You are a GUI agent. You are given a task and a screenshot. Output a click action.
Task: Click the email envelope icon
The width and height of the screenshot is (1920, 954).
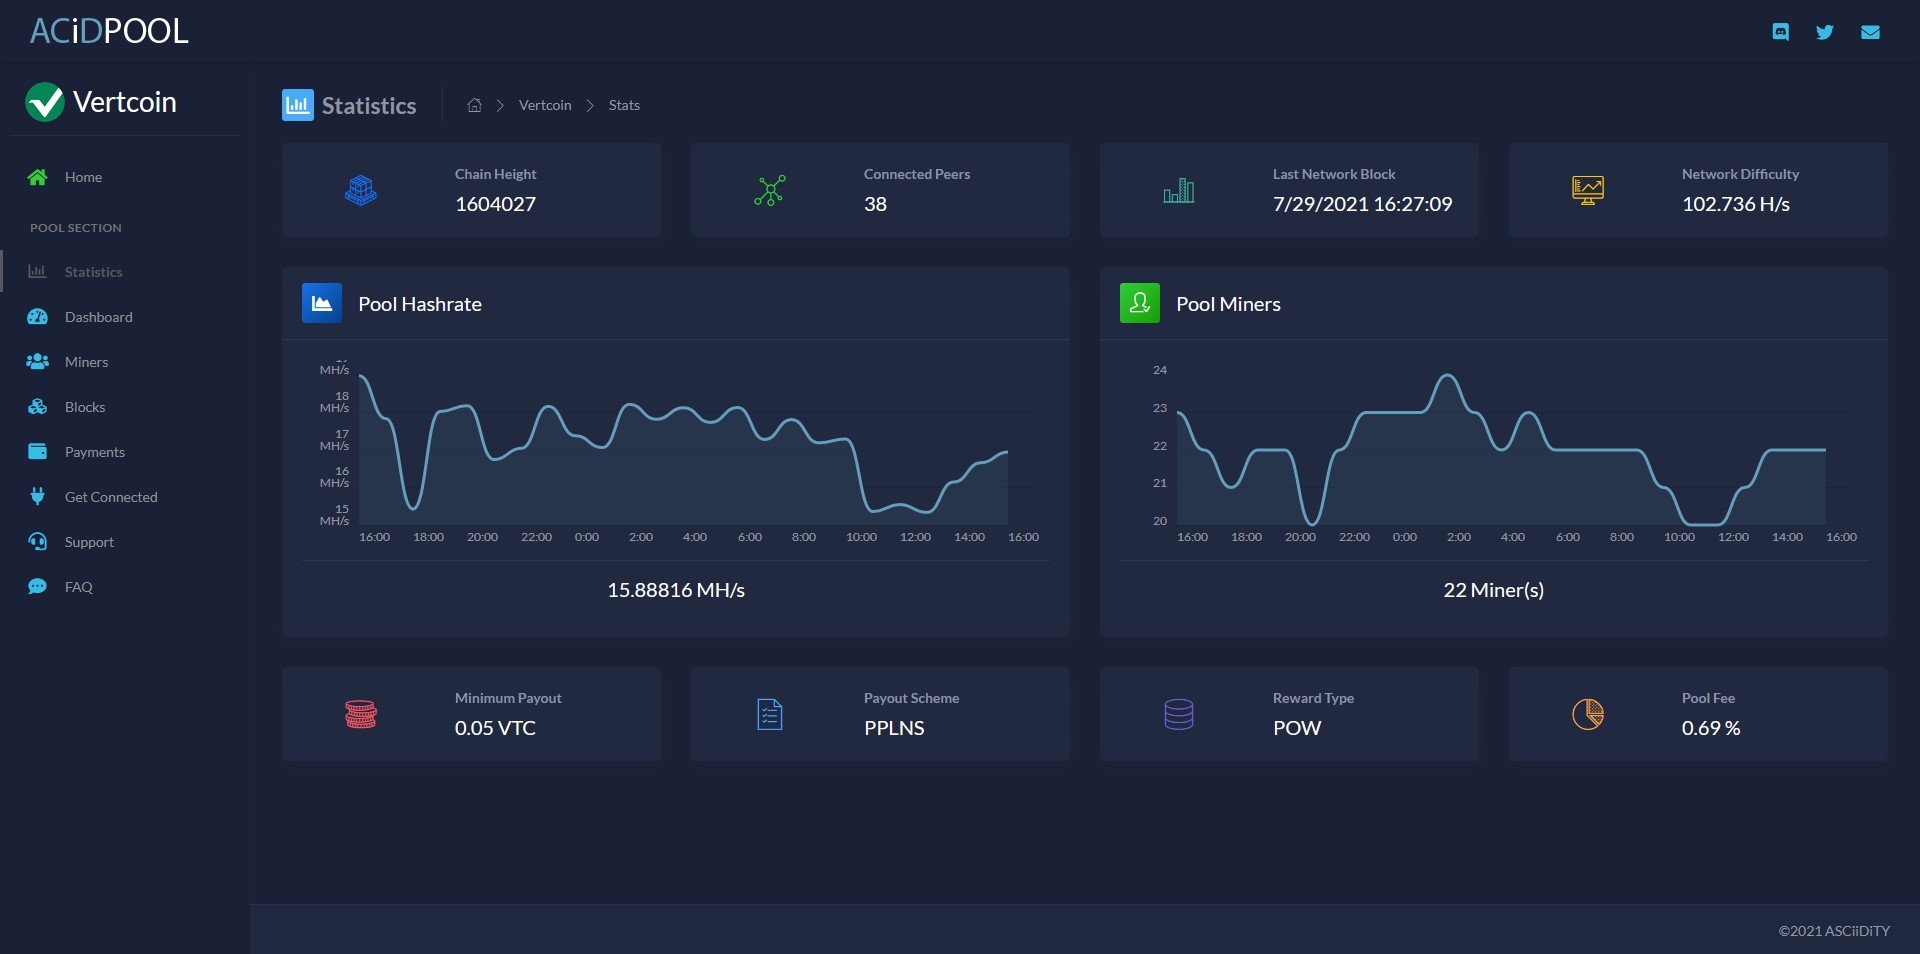point(1870,32)
